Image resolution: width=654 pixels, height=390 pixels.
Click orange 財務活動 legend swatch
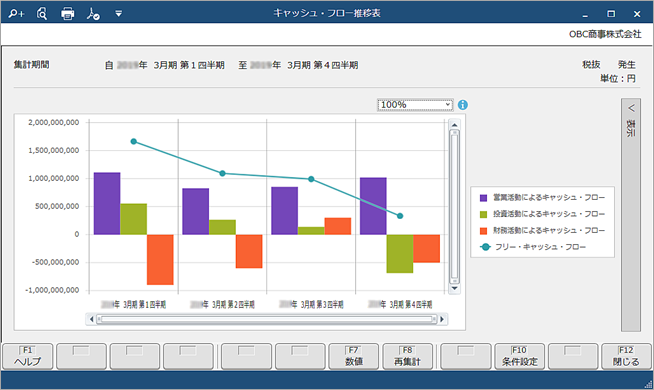coord(483,231)
